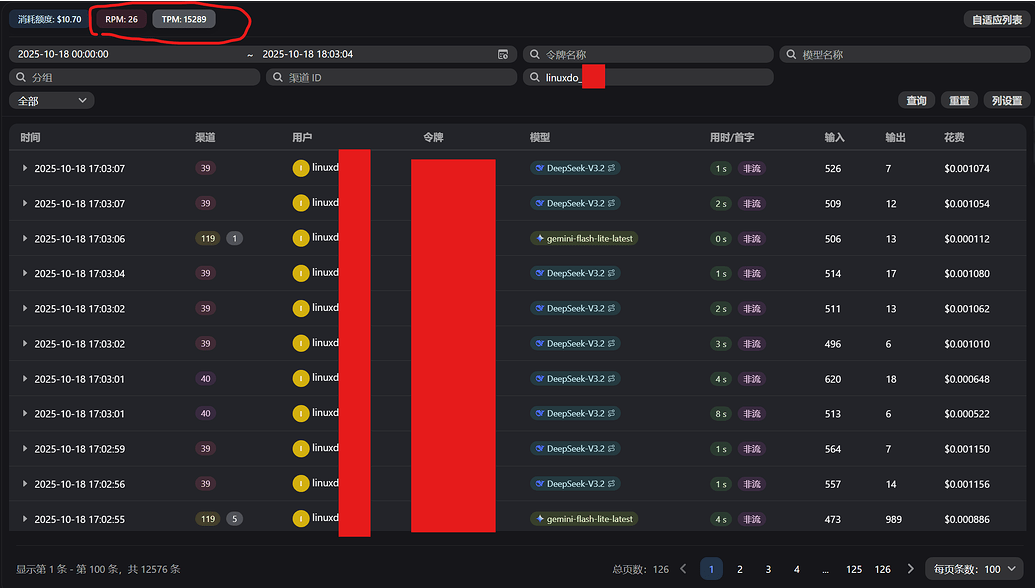Viewport: 1035px width, 588px height.
Task: Click the gemini-flash-lite-latest tag at 17:03:06
Action: (584, 238)
